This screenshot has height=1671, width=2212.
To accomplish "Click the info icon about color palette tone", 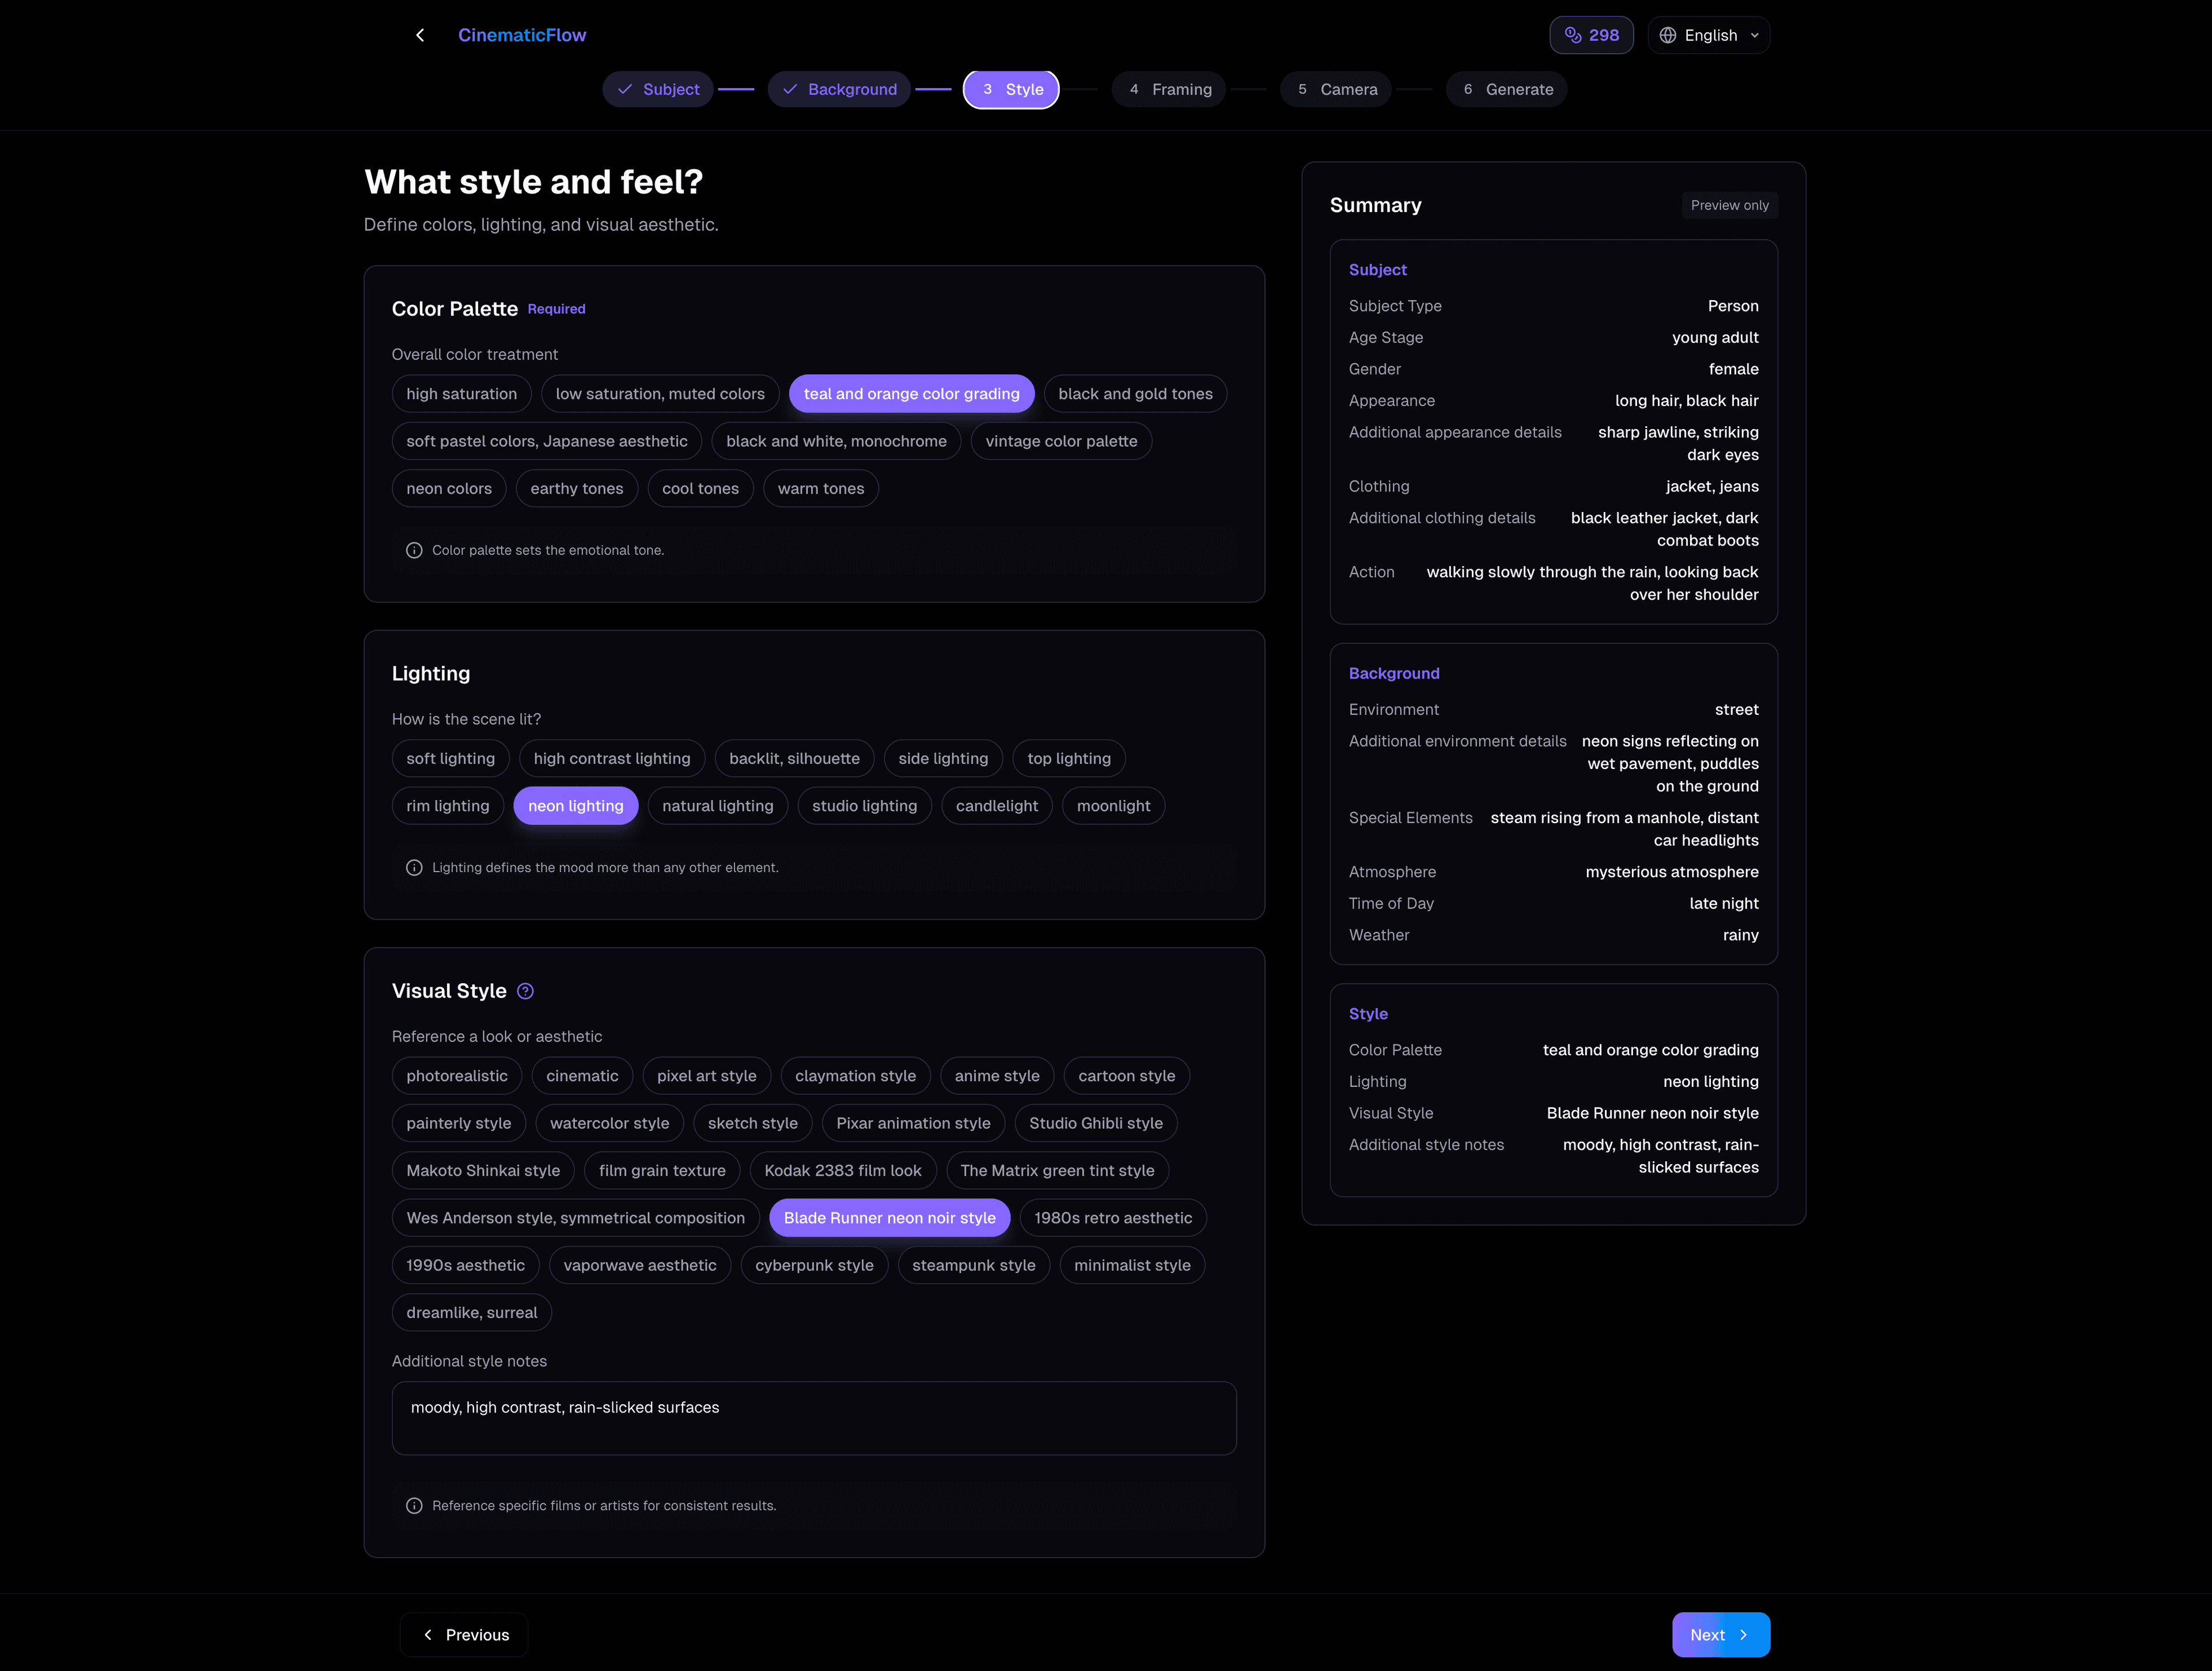I will pos(414,550).
